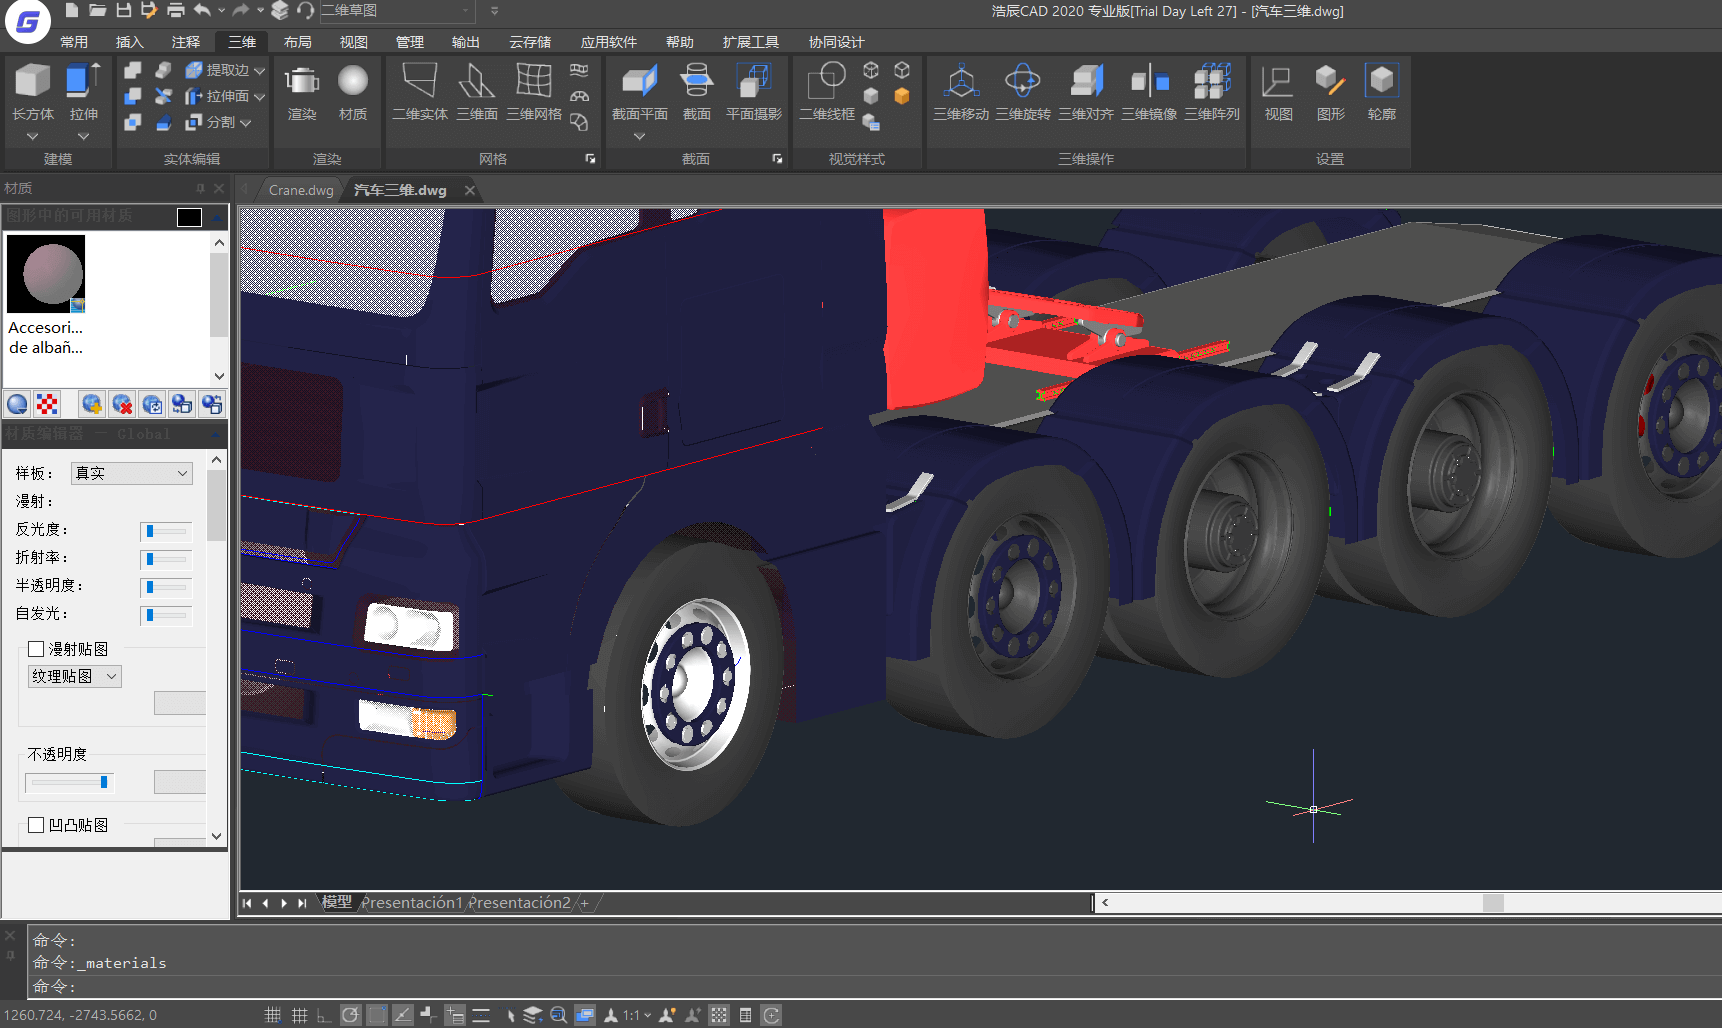Switch to the 视图 ribbon tab
The height and width of the screenshot is (1028, 1722).
pos(354,42)
